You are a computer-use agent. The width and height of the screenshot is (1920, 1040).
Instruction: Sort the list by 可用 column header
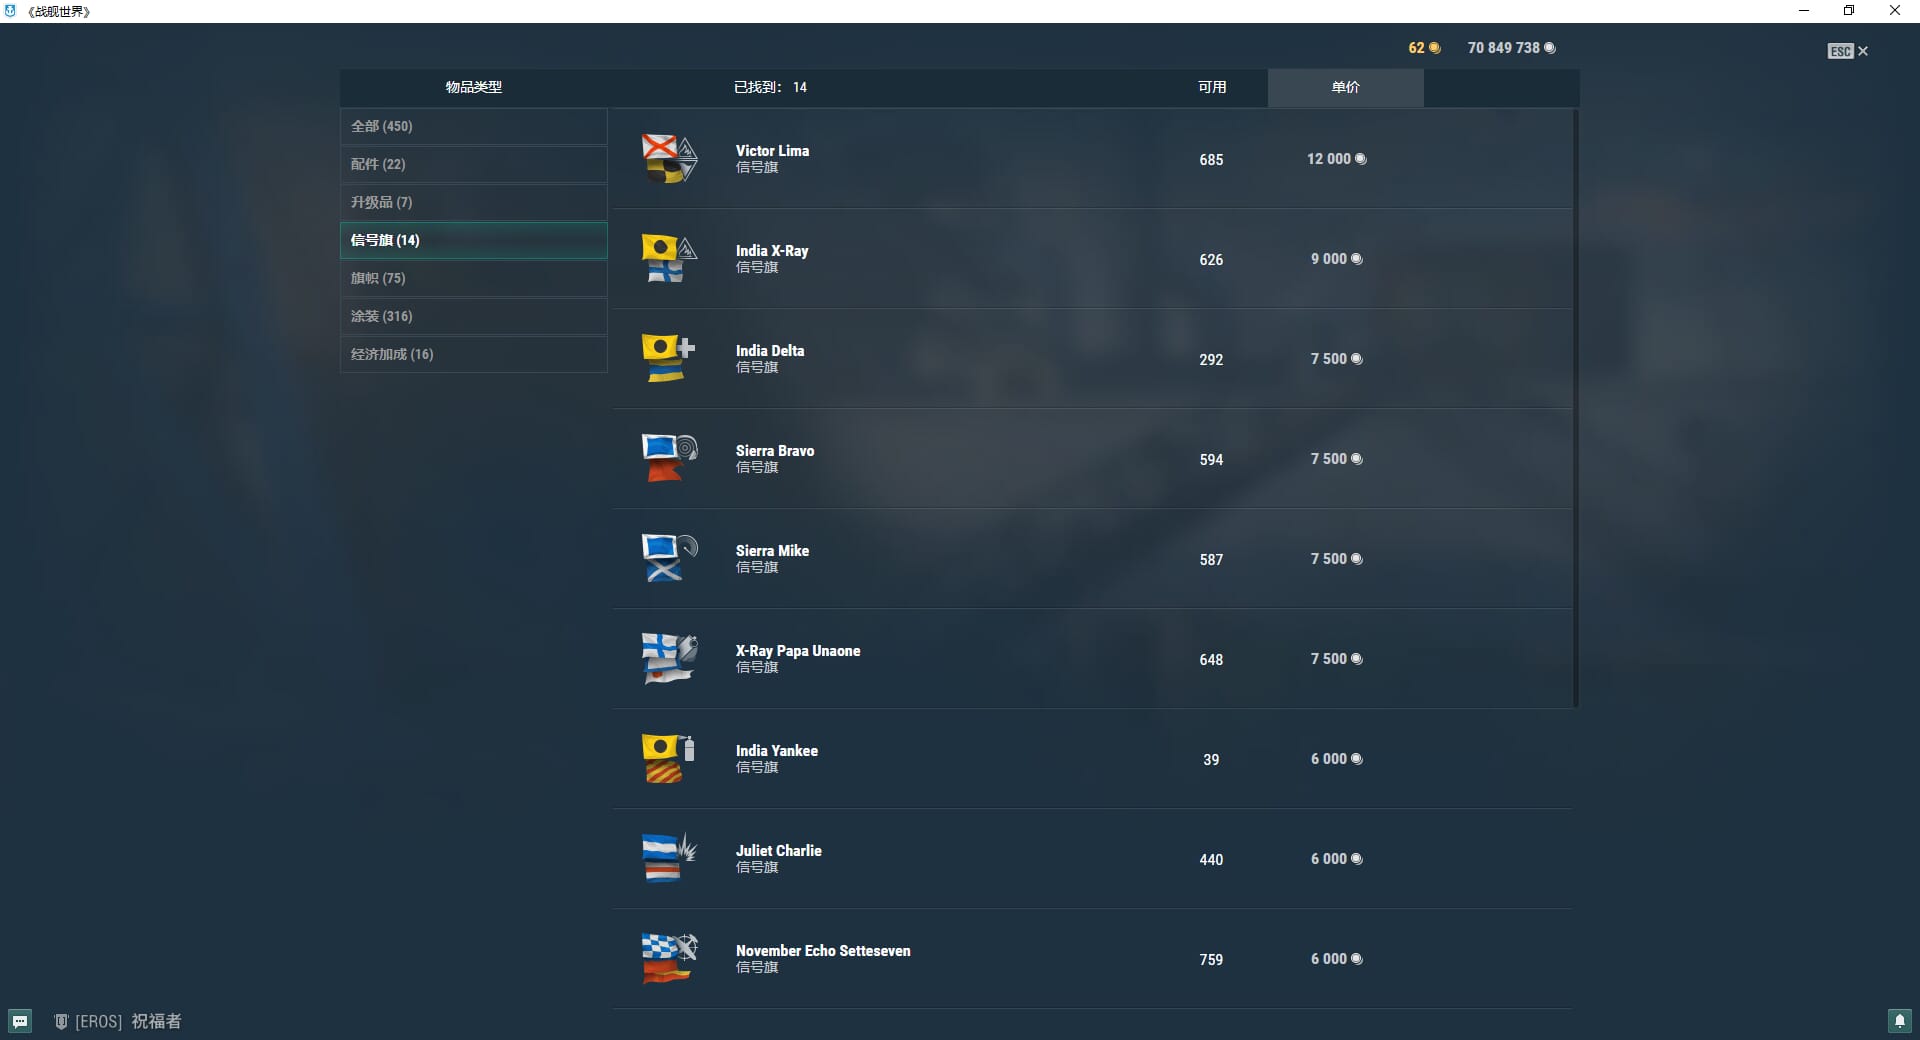tap(1212, 87)
